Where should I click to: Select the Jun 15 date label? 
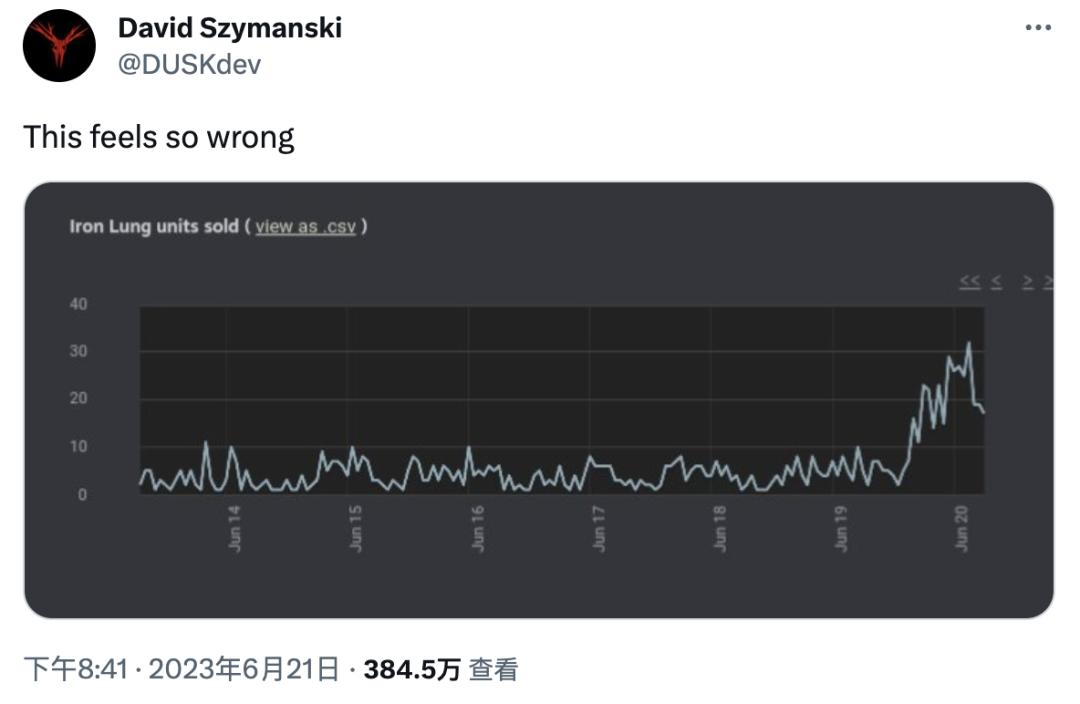pyautogui.click(x=355, y=528)
